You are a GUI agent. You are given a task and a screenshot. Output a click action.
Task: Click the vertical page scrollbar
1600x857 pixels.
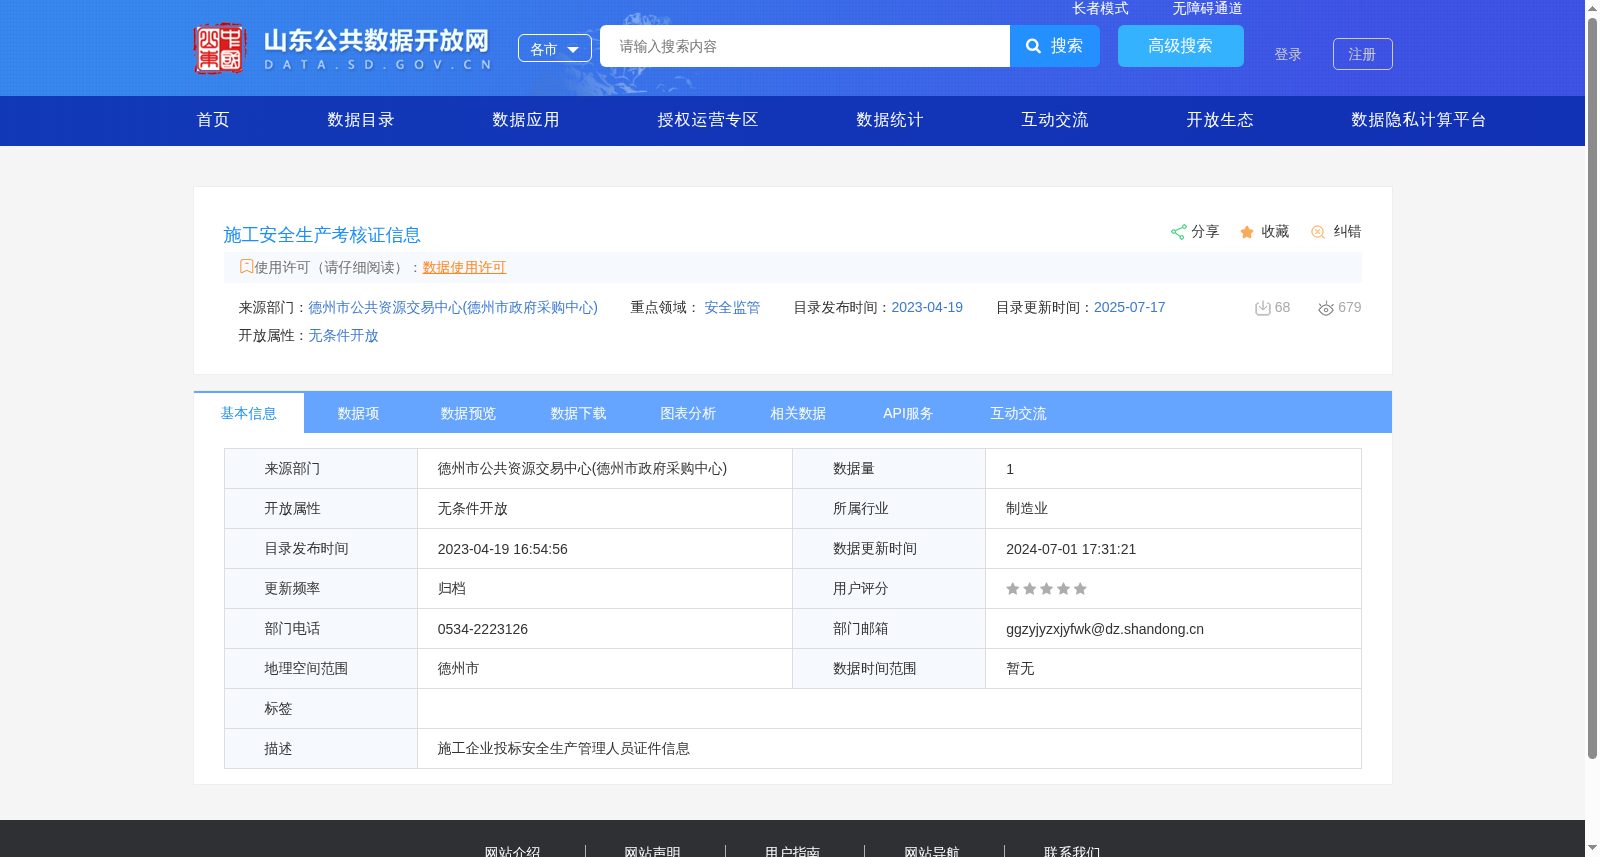(1592, 390)
